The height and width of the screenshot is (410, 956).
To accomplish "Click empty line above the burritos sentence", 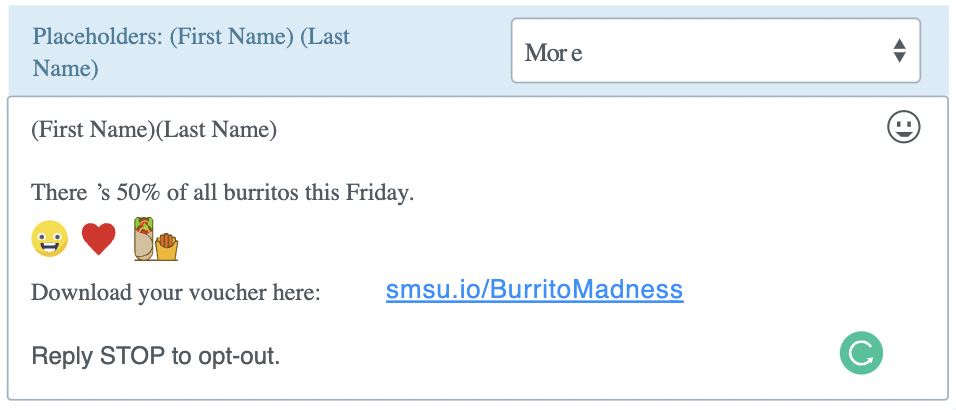I will point(477,161).
